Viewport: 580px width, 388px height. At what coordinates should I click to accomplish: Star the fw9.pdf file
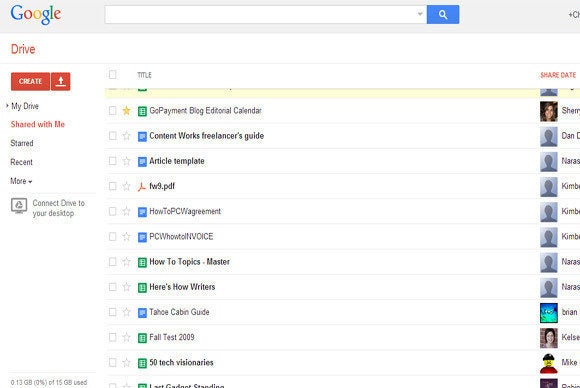point(127,186)
